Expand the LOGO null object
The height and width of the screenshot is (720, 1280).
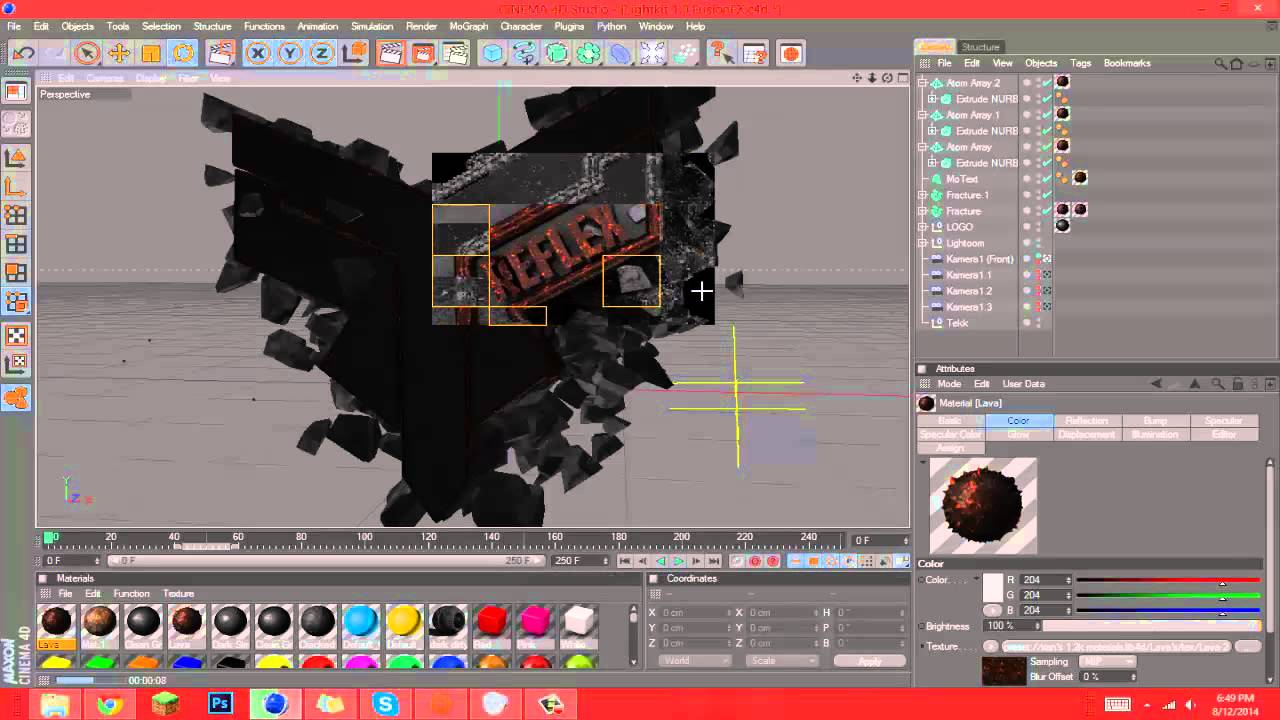(923, 227)
